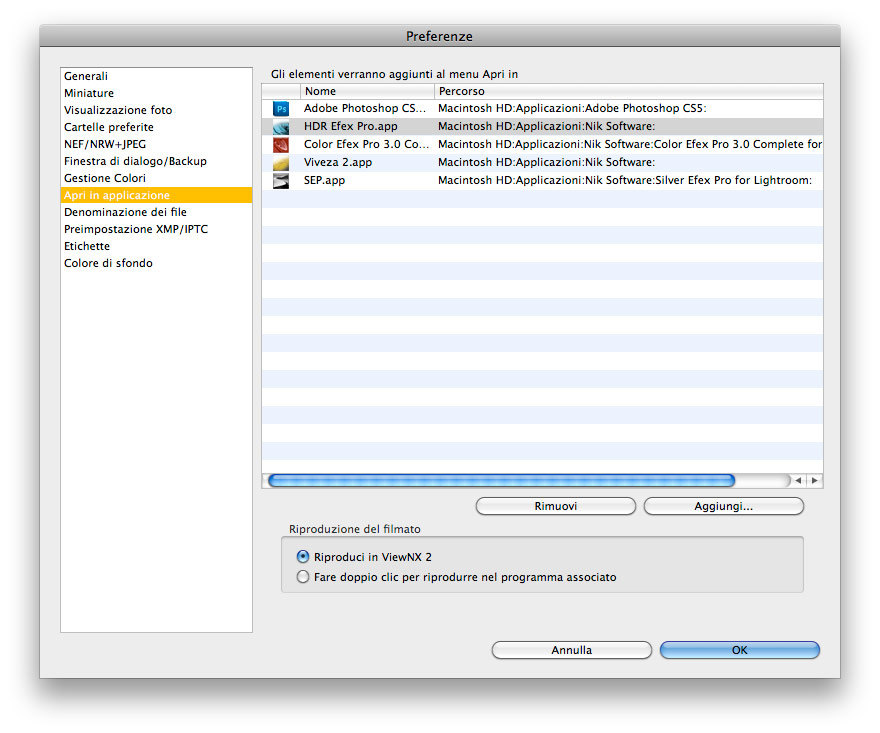
Task: Click the Rimuovi button
Action: pos(556,506)
